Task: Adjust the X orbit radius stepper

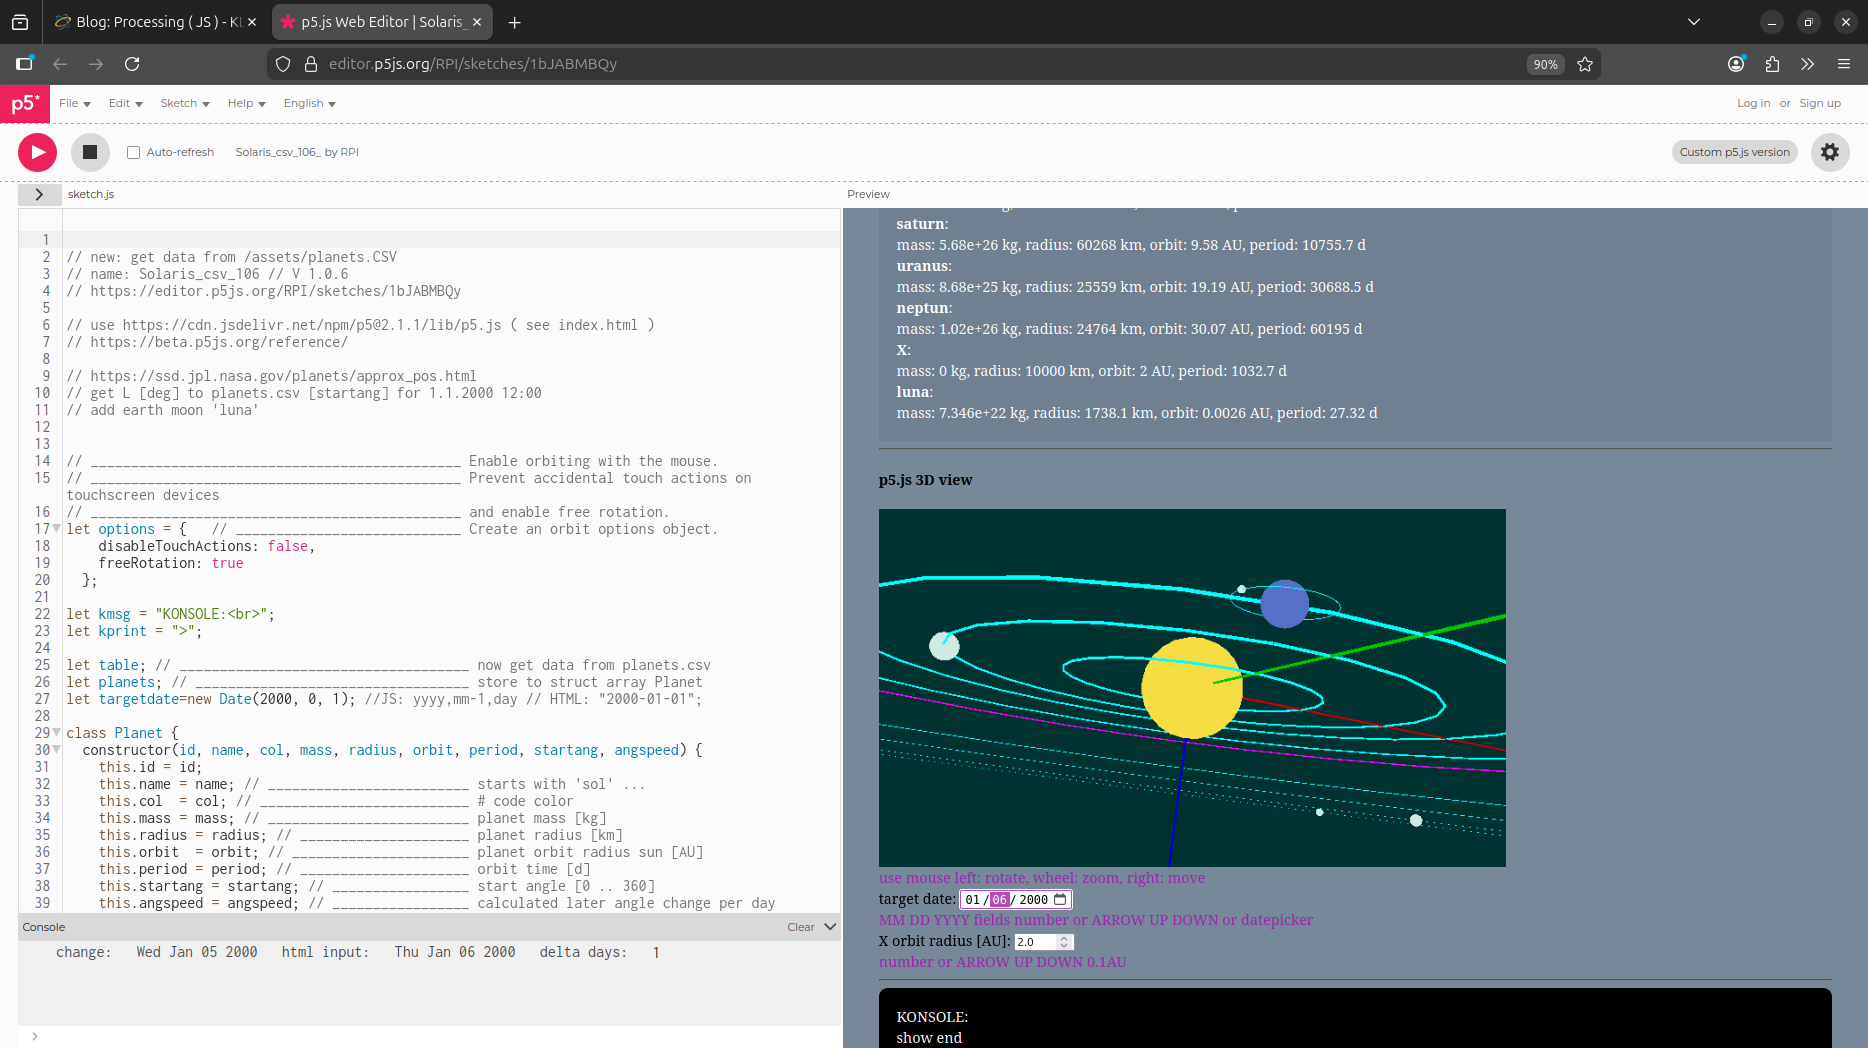Action: pyautogui.click(x=1064, y=941)
